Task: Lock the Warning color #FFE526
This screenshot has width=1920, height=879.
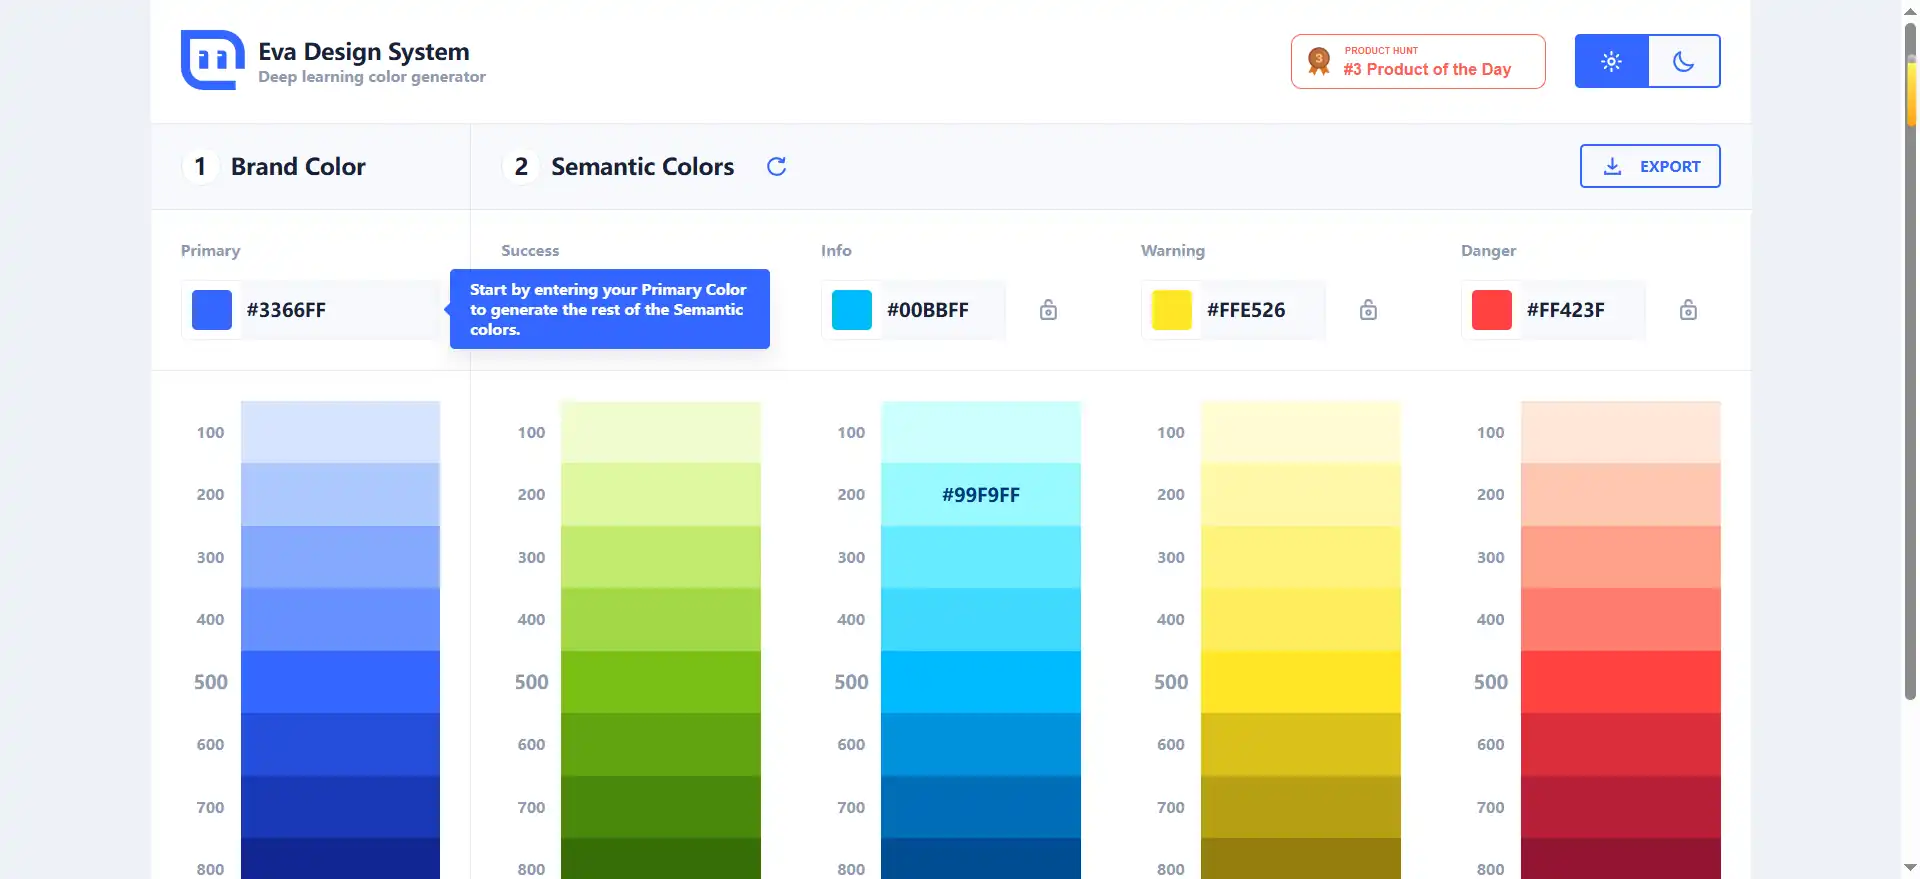Action: (1368, 310)
